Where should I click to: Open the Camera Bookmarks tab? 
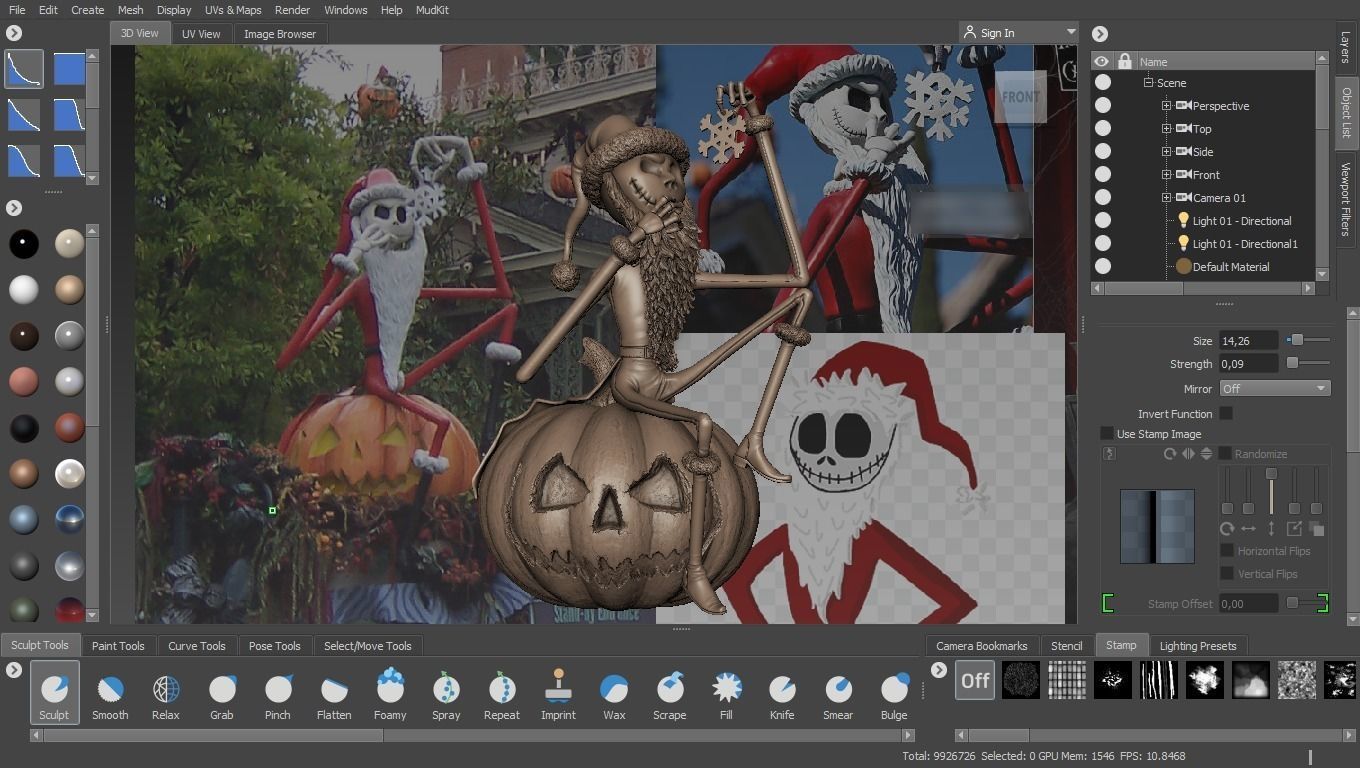(982, 645)
